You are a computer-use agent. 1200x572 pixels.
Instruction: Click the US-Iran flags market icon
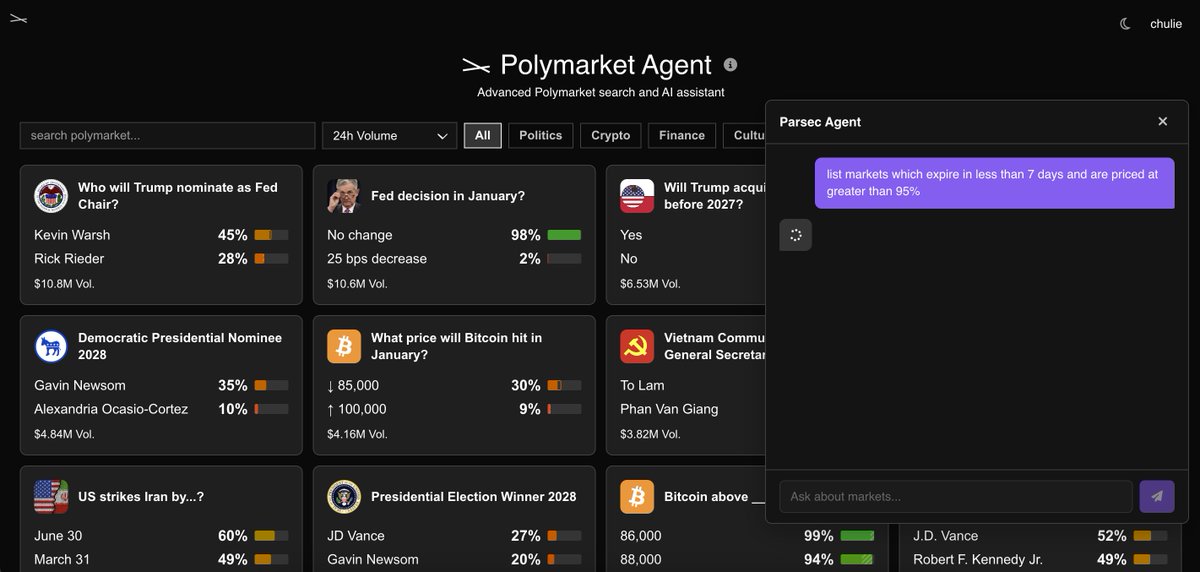click(x=50, y=496)
